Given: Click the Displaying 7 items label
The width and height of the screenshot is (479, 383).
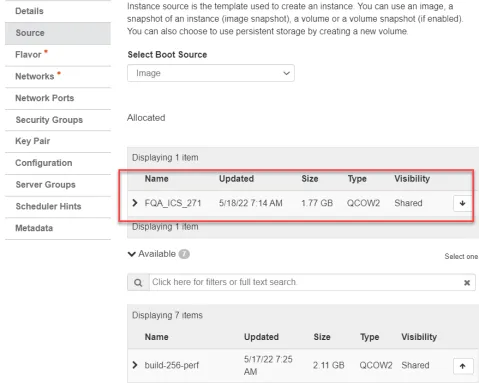Looking at the screenshot, I should point(167,315).
